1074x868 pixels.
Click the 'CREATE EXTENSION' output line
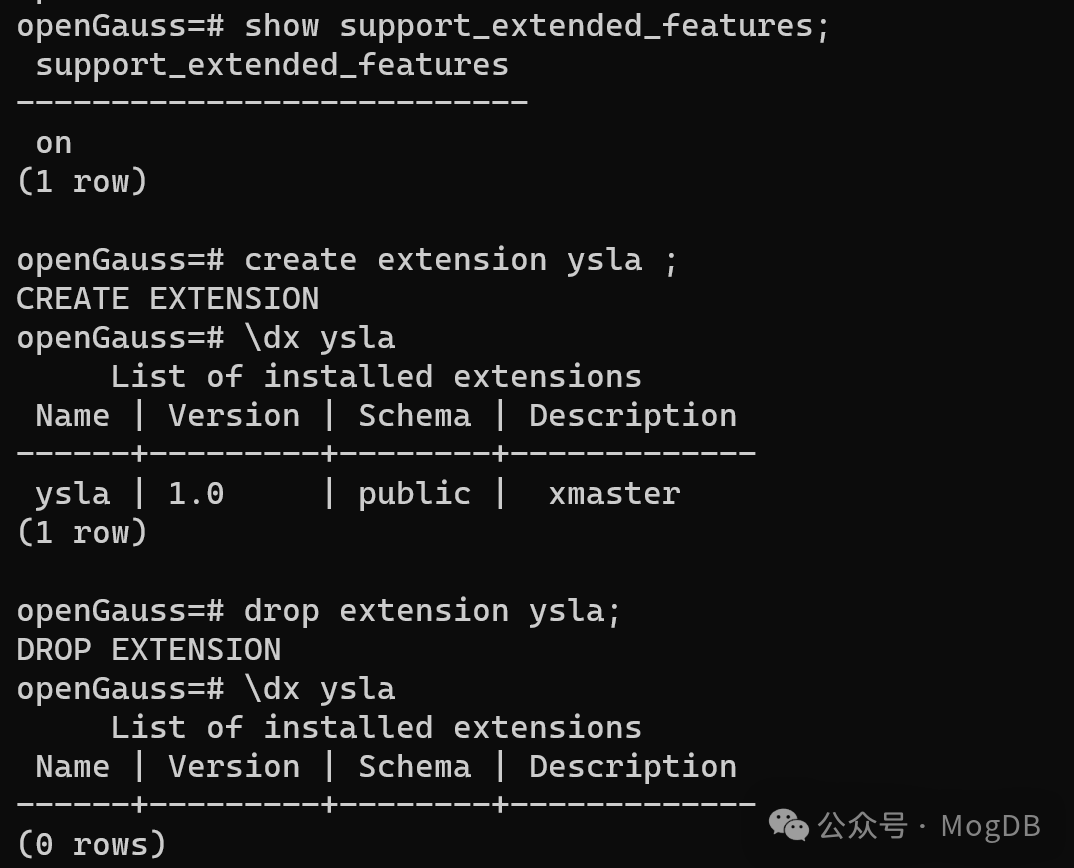point(168,299)
